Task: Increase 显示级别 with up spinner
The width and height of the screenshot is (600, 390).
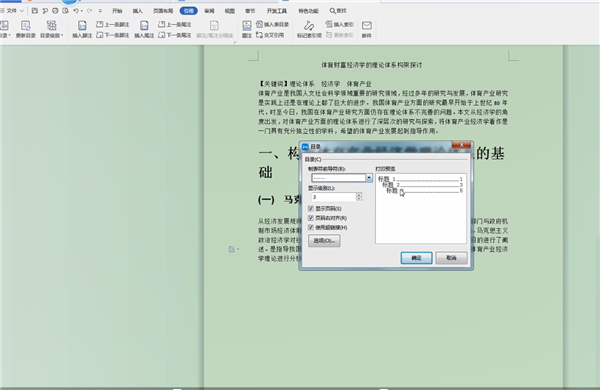Action: pos(359,195)
